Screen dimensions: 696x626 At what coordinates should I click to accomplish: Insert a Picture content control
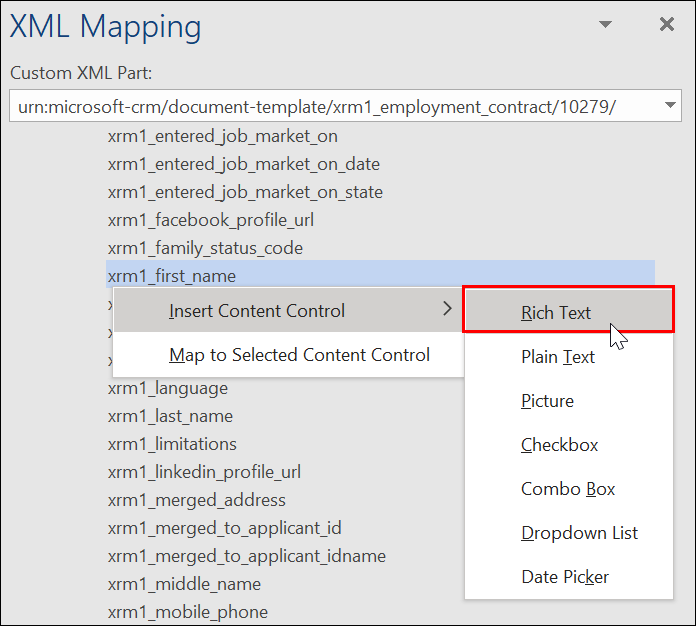tap(547, 401)
